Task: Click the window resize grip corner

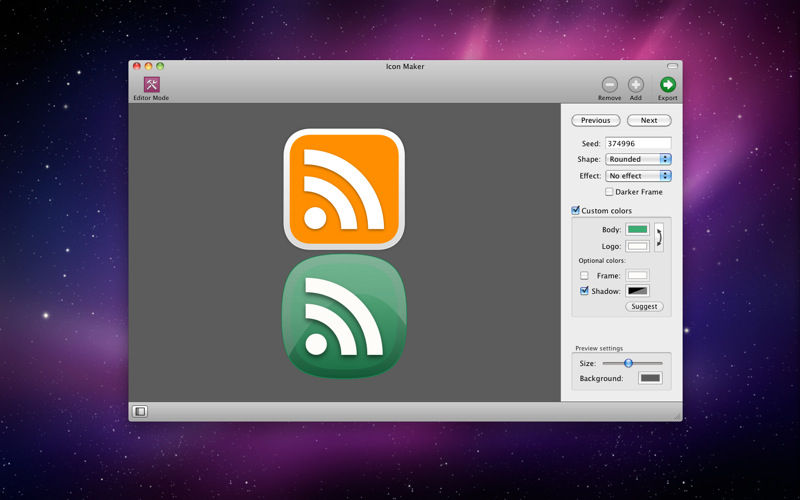Action: [x=678, y=416]
